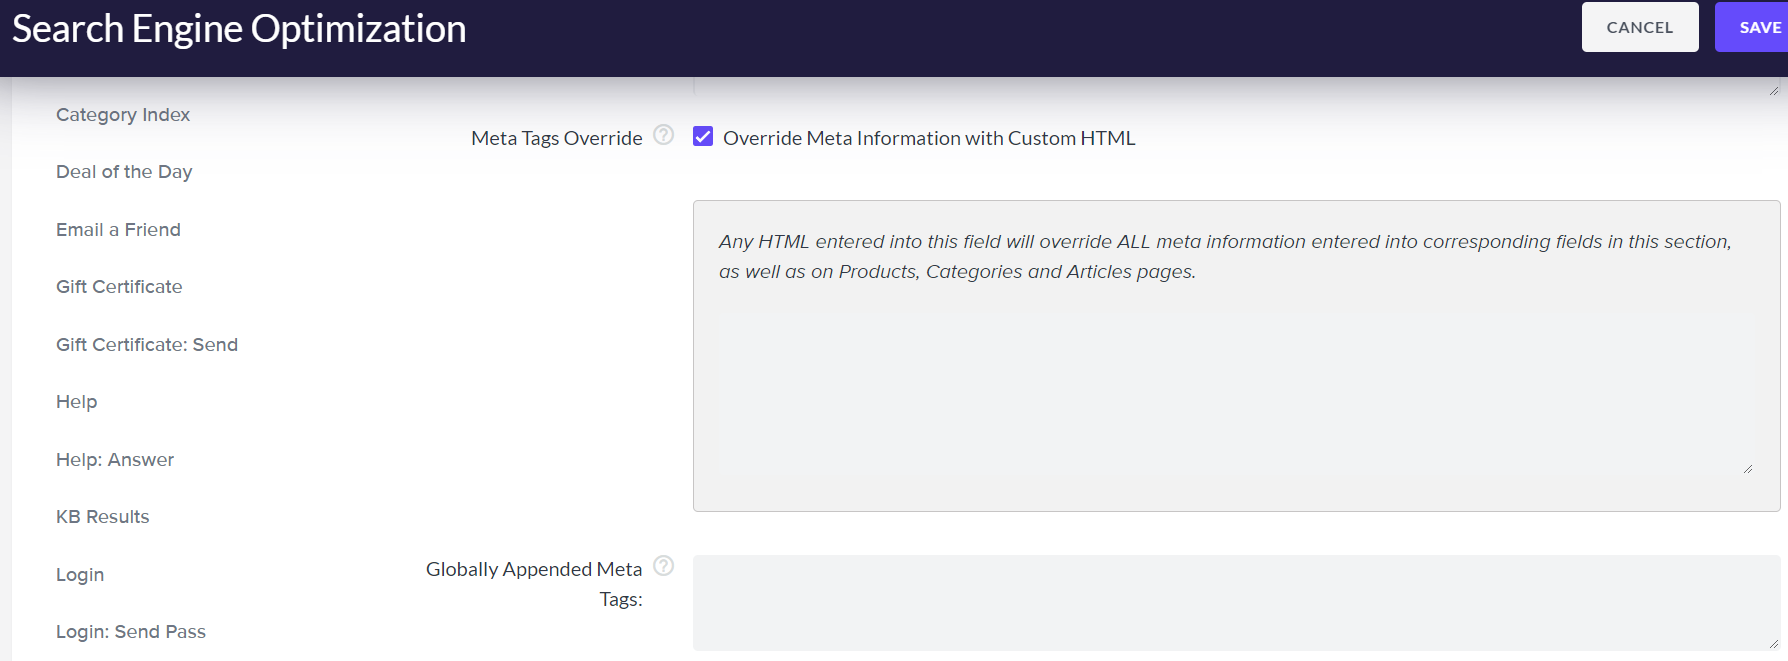This screenshot has height=661, width=1788.
Task: Open Help: Answer page settings
Action: click(x=115, y=460)
